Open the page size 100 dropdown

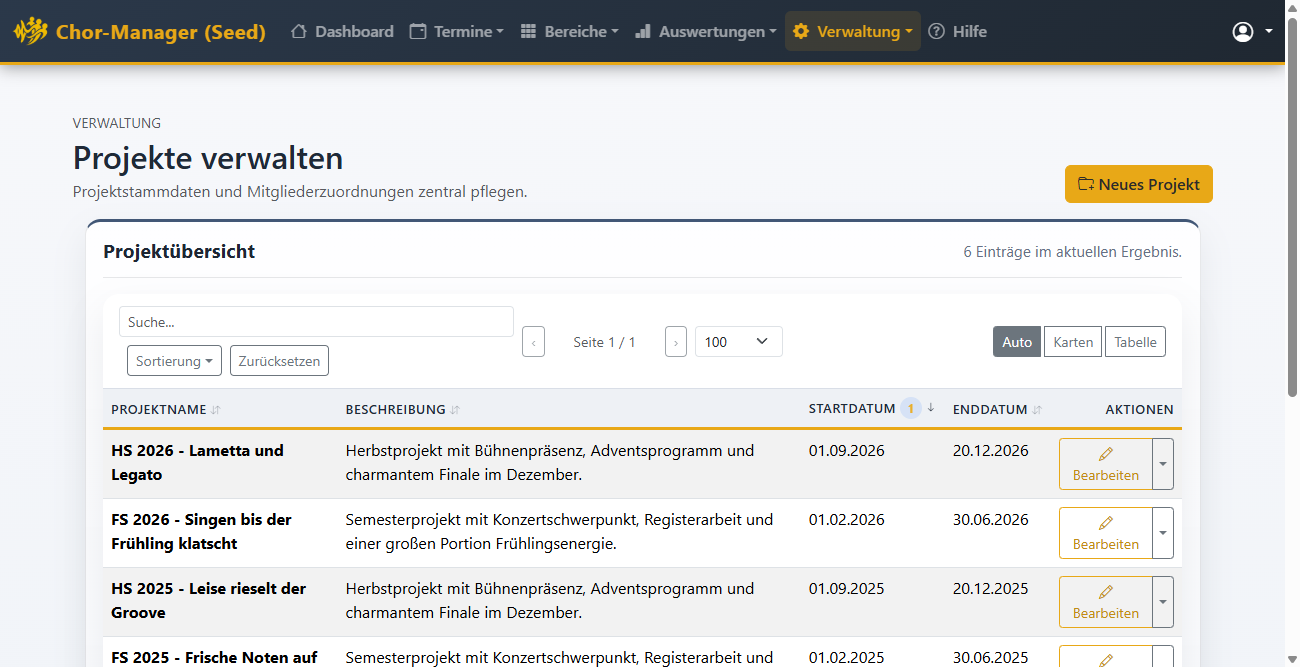[x=739, y=342]
